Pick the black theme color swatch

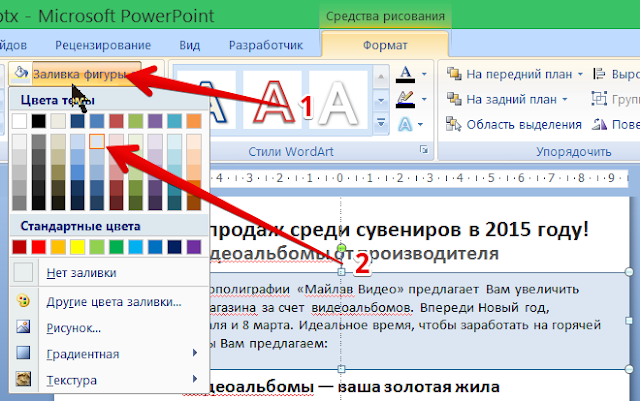(39, 121)
